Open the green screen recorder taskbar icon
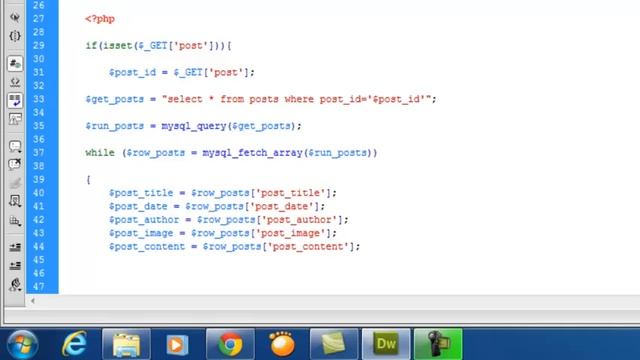This screenshot has width=640, height=360. click(438, 344)
